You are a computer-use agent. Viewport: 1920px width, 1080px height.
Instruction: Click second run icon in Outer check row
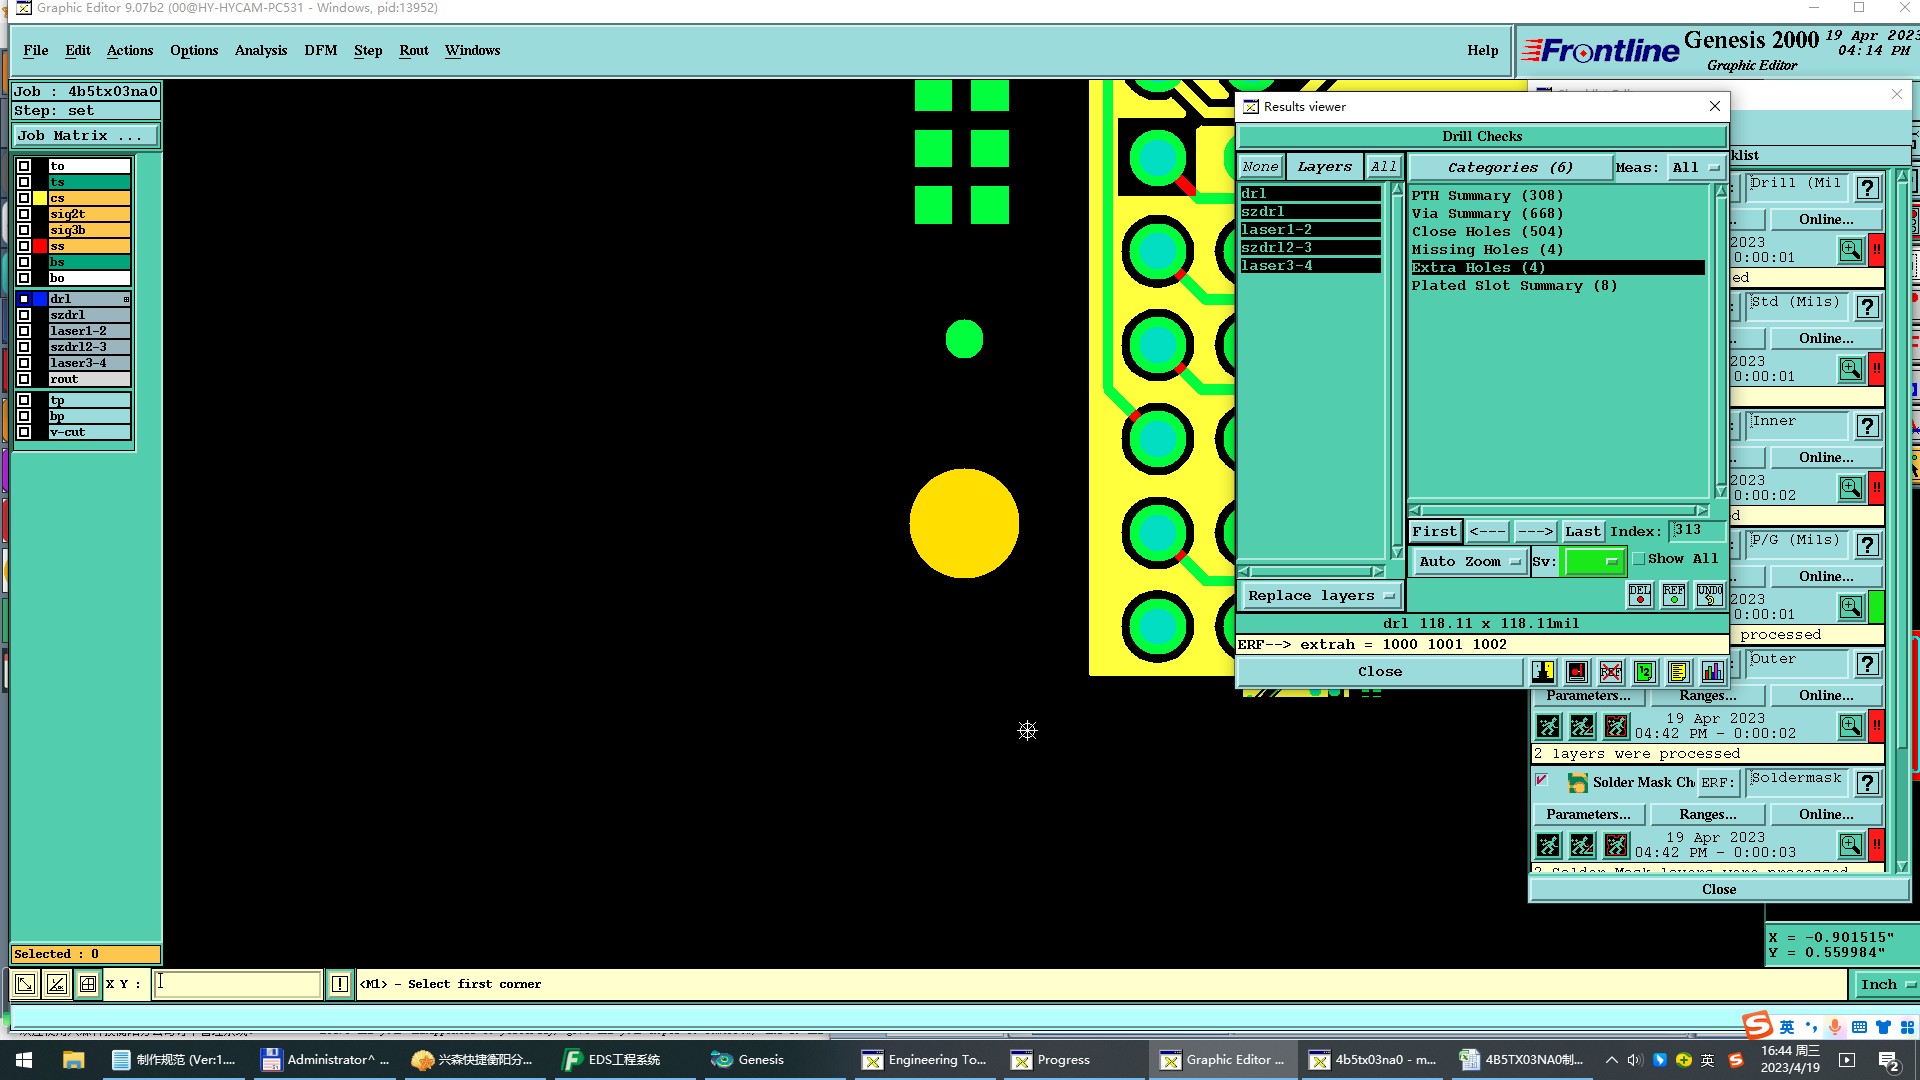click(1582, 726)
